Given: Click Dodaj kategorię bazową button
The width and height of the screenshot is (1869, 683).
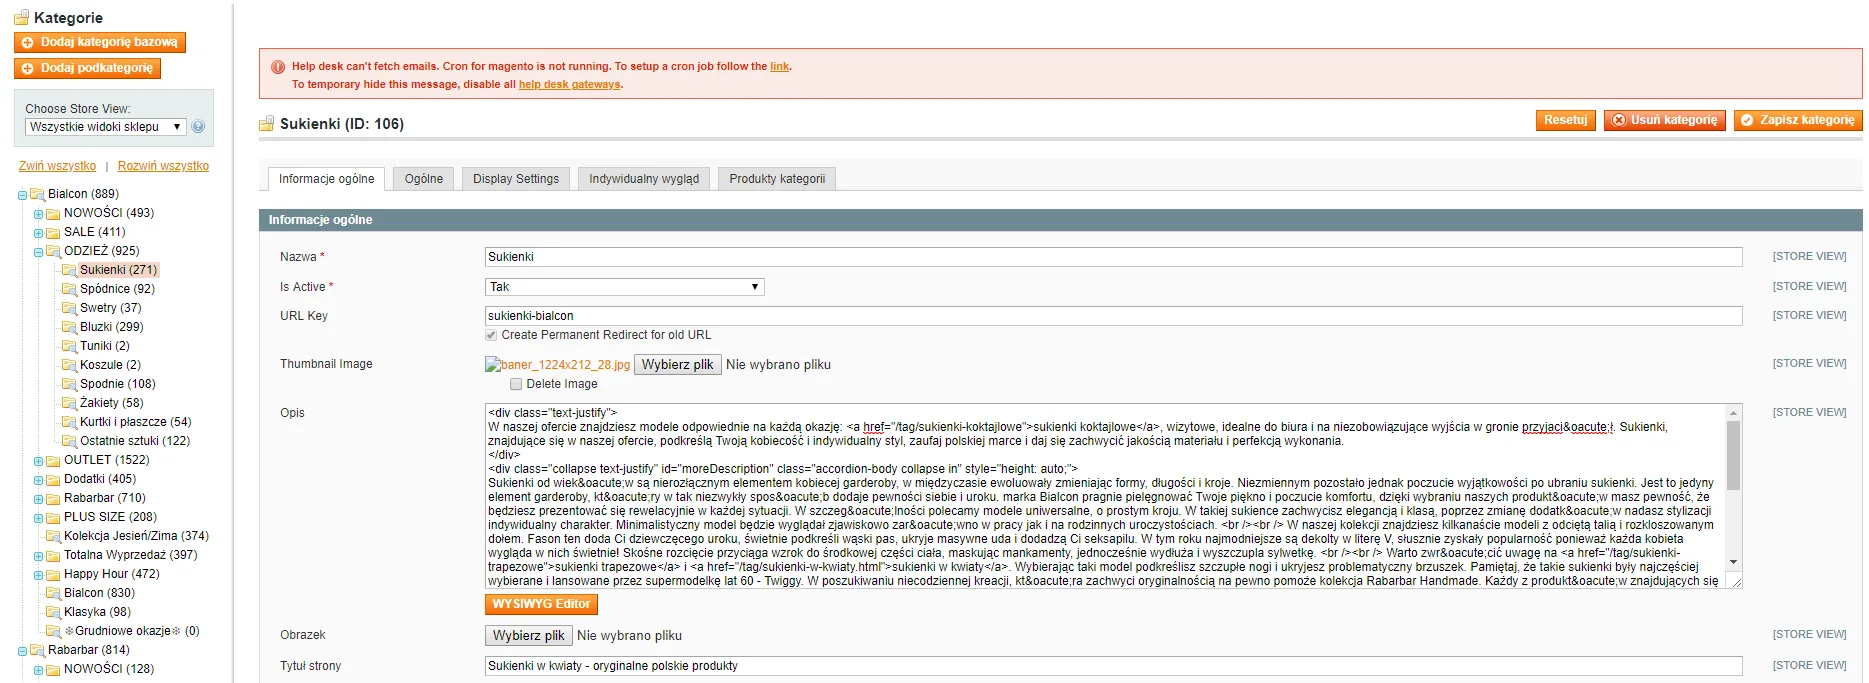Looking at the screenshot, I should 100,42.
